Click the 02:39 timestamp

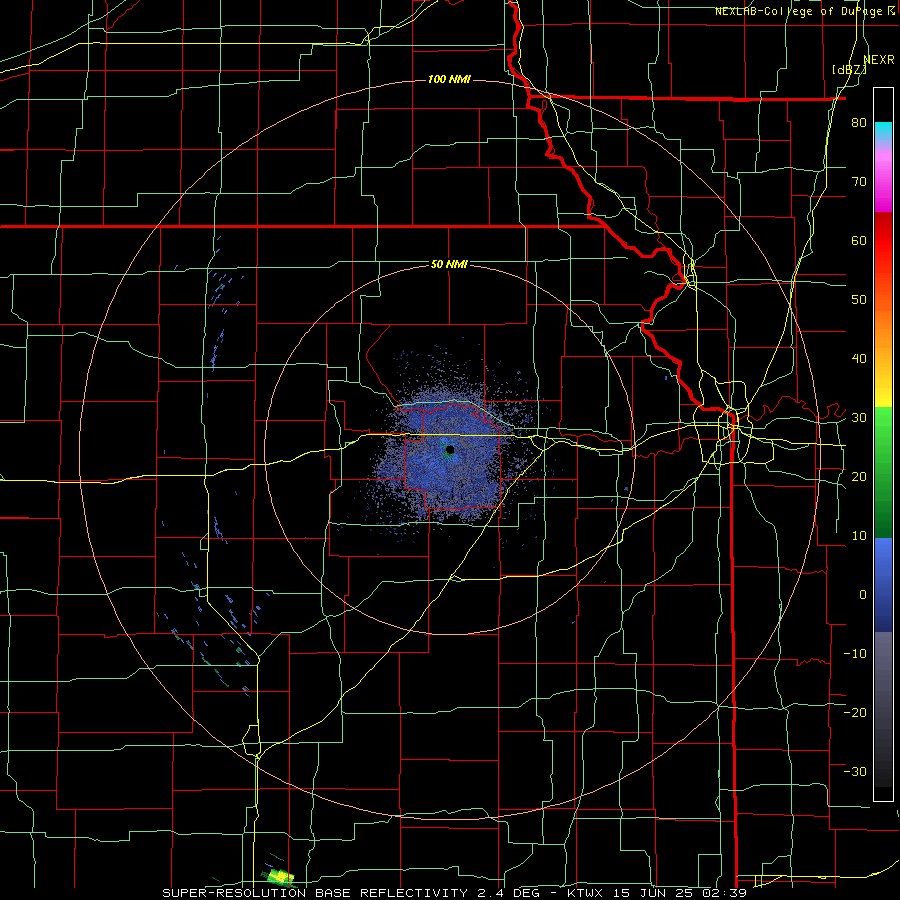click(x=727, y=893)
